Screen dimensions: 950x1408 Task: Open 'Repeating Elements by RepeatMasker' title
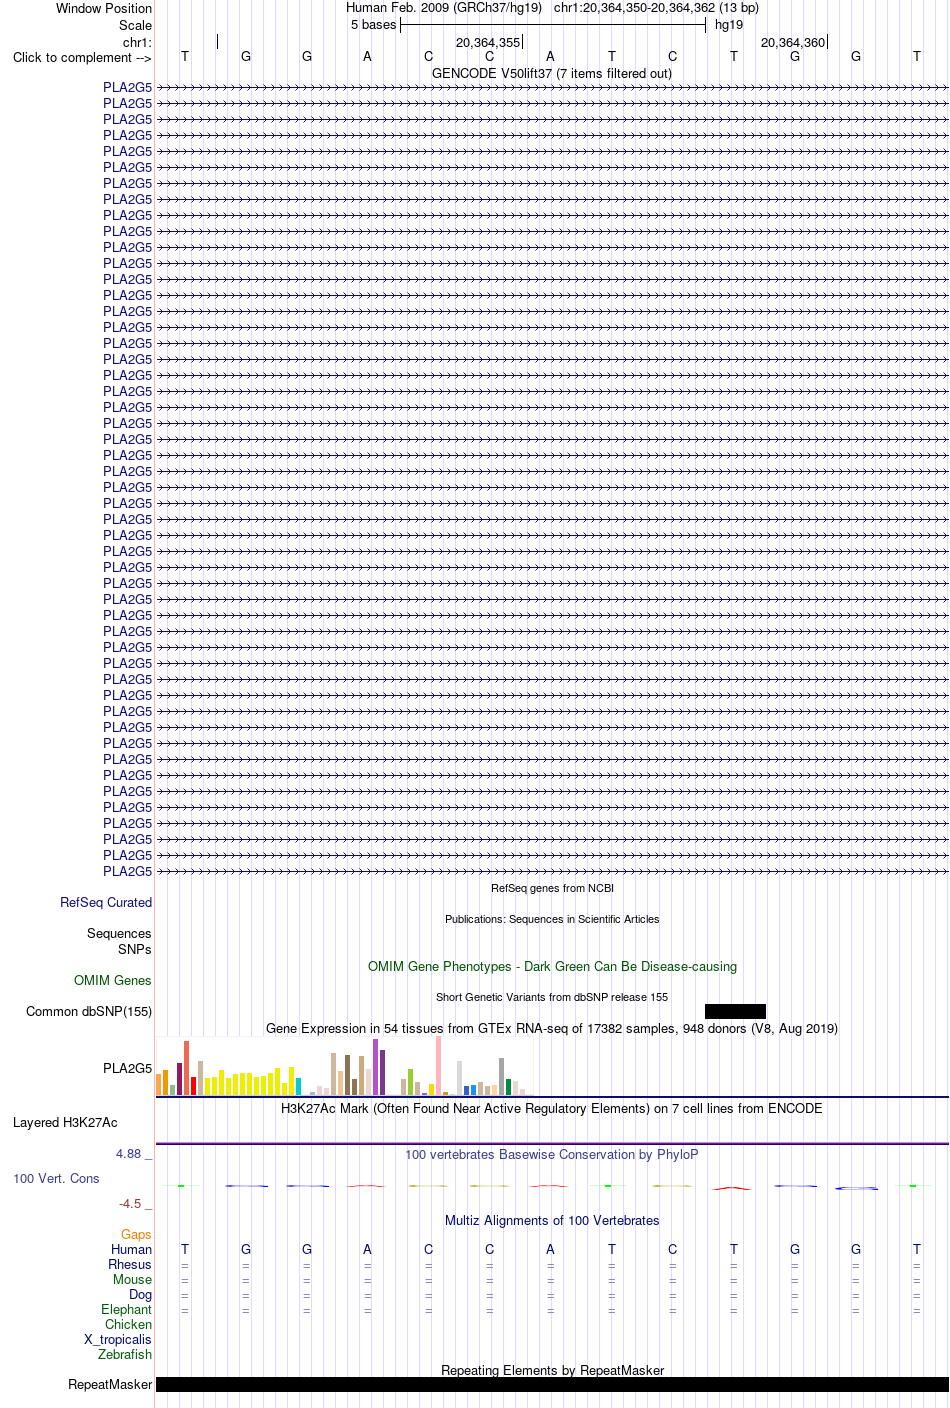point(552,1370)
